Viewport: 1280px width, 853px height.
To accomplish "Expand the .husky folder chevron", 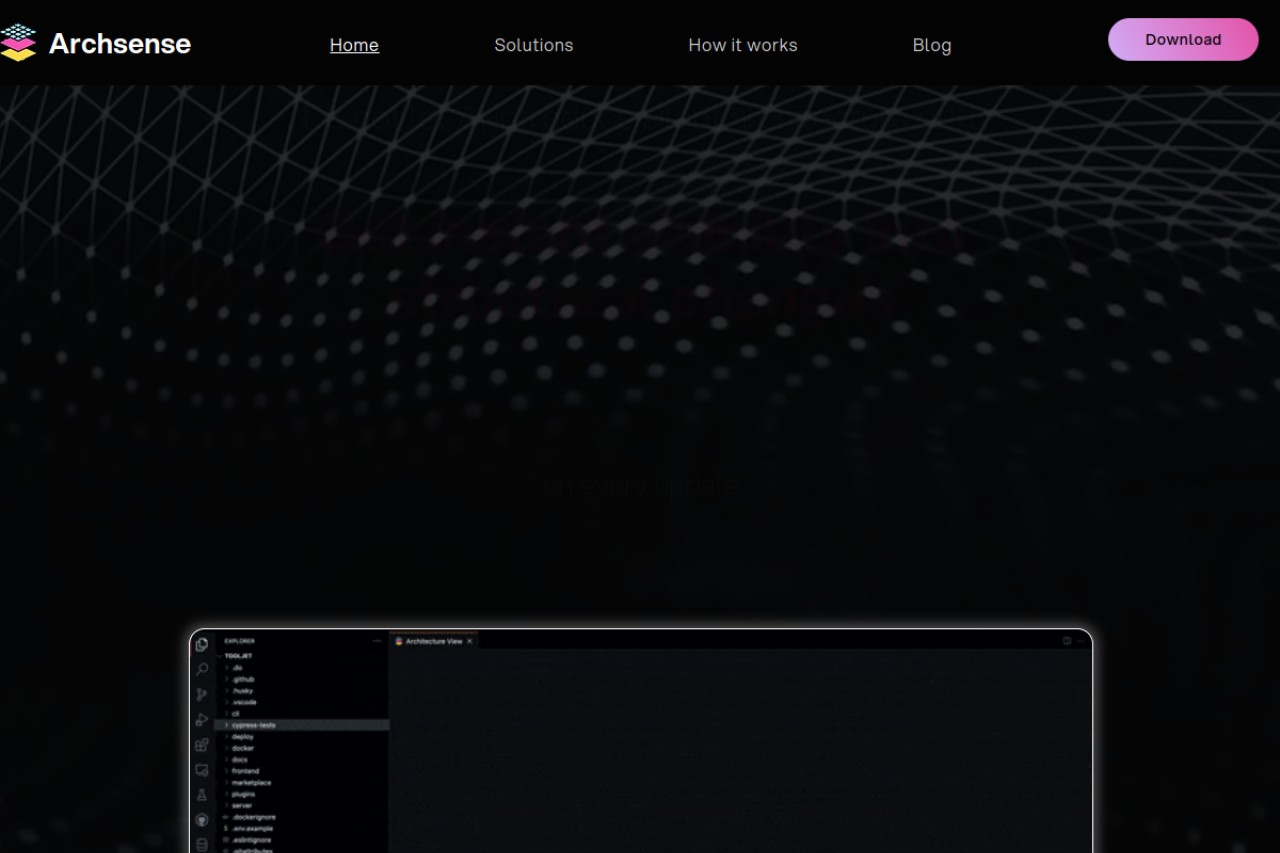I will click(x=227, y=691).
